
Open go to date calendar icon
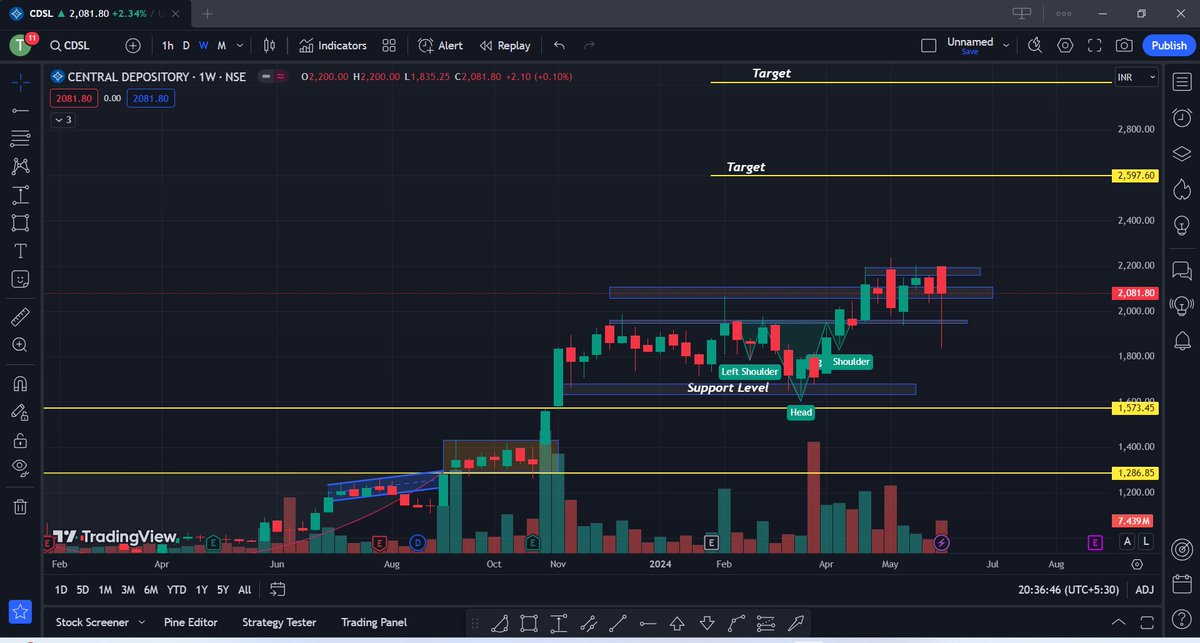pyautogui.click(x=277, y=589)
